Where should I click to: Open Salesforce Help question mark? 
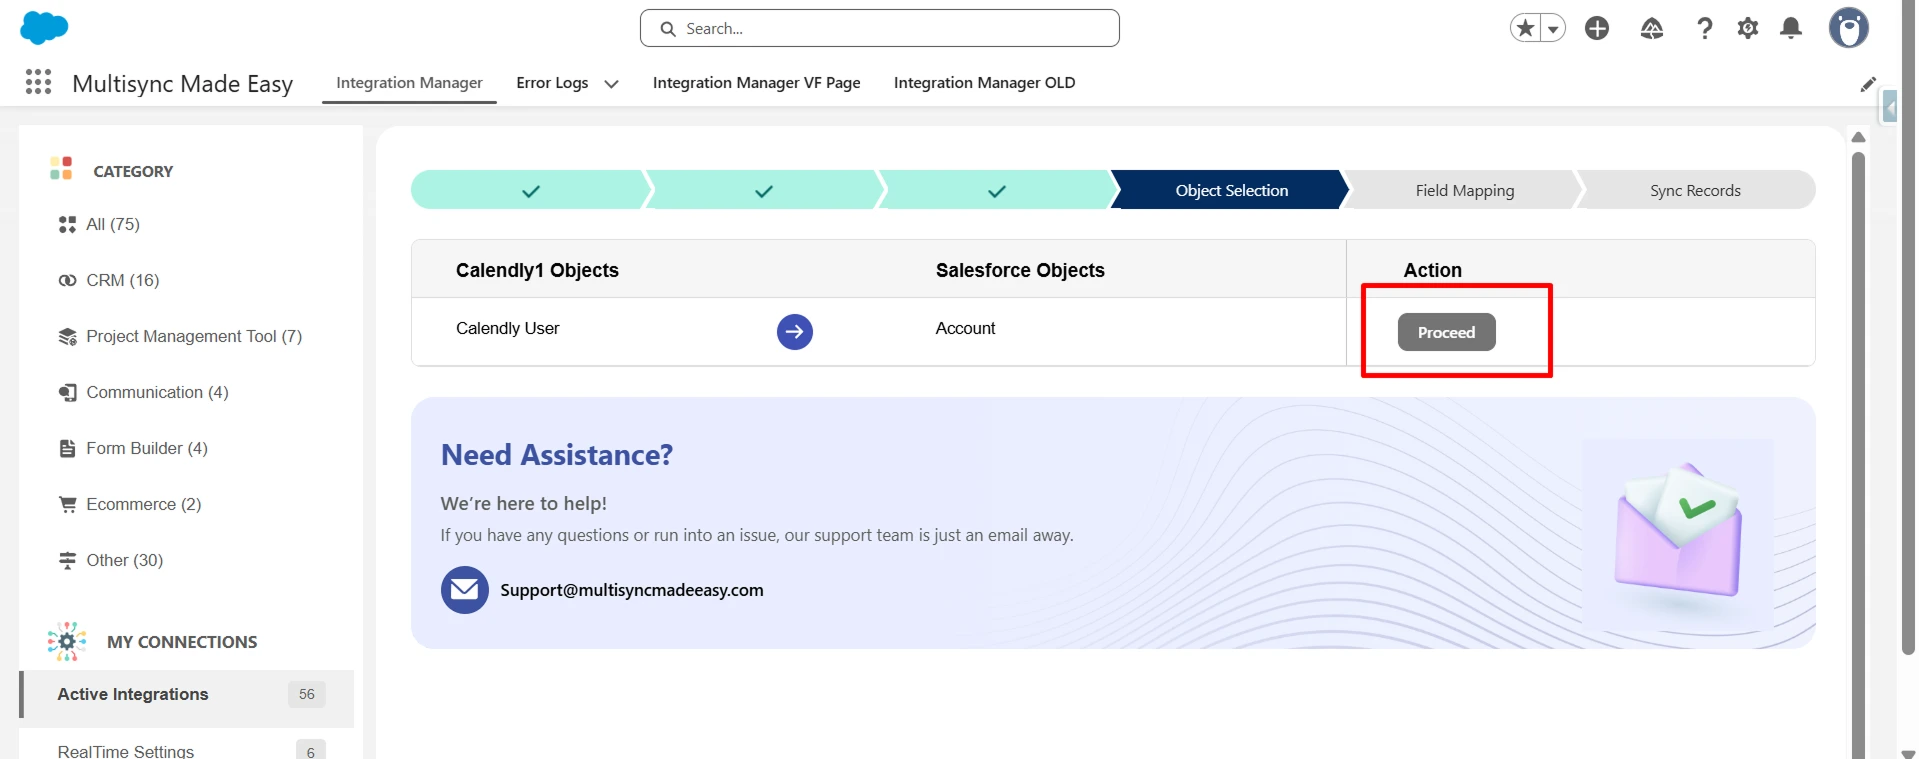1705,28
